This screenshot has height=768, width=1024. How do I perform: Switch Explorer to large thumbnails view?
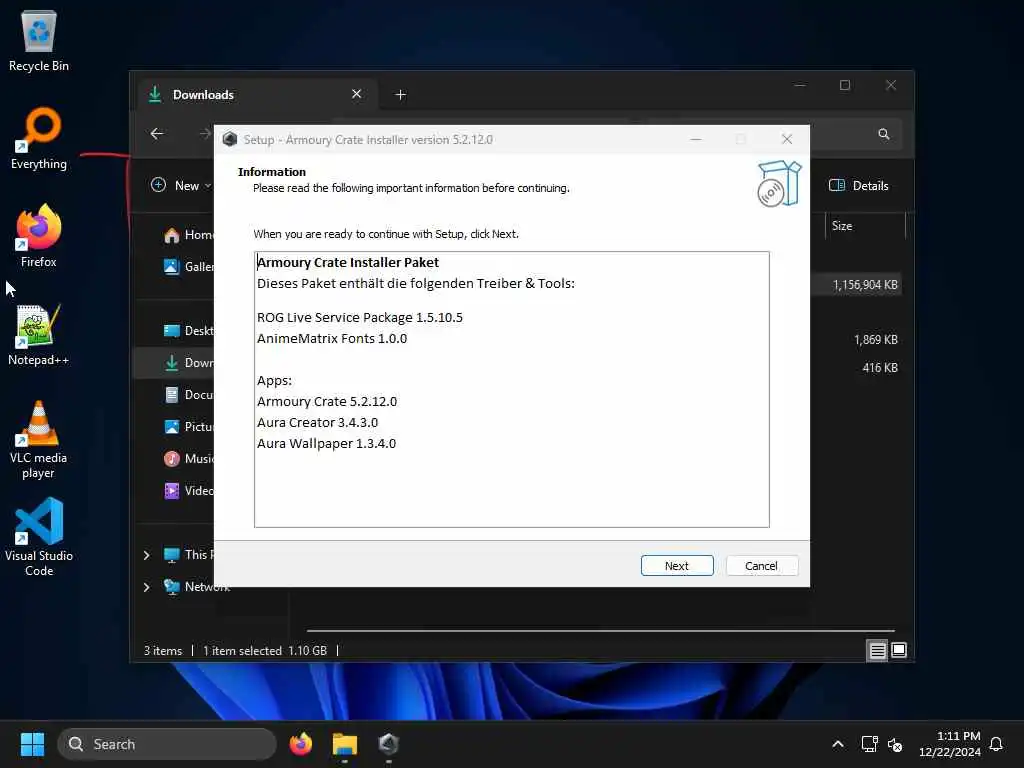point(899,650)
